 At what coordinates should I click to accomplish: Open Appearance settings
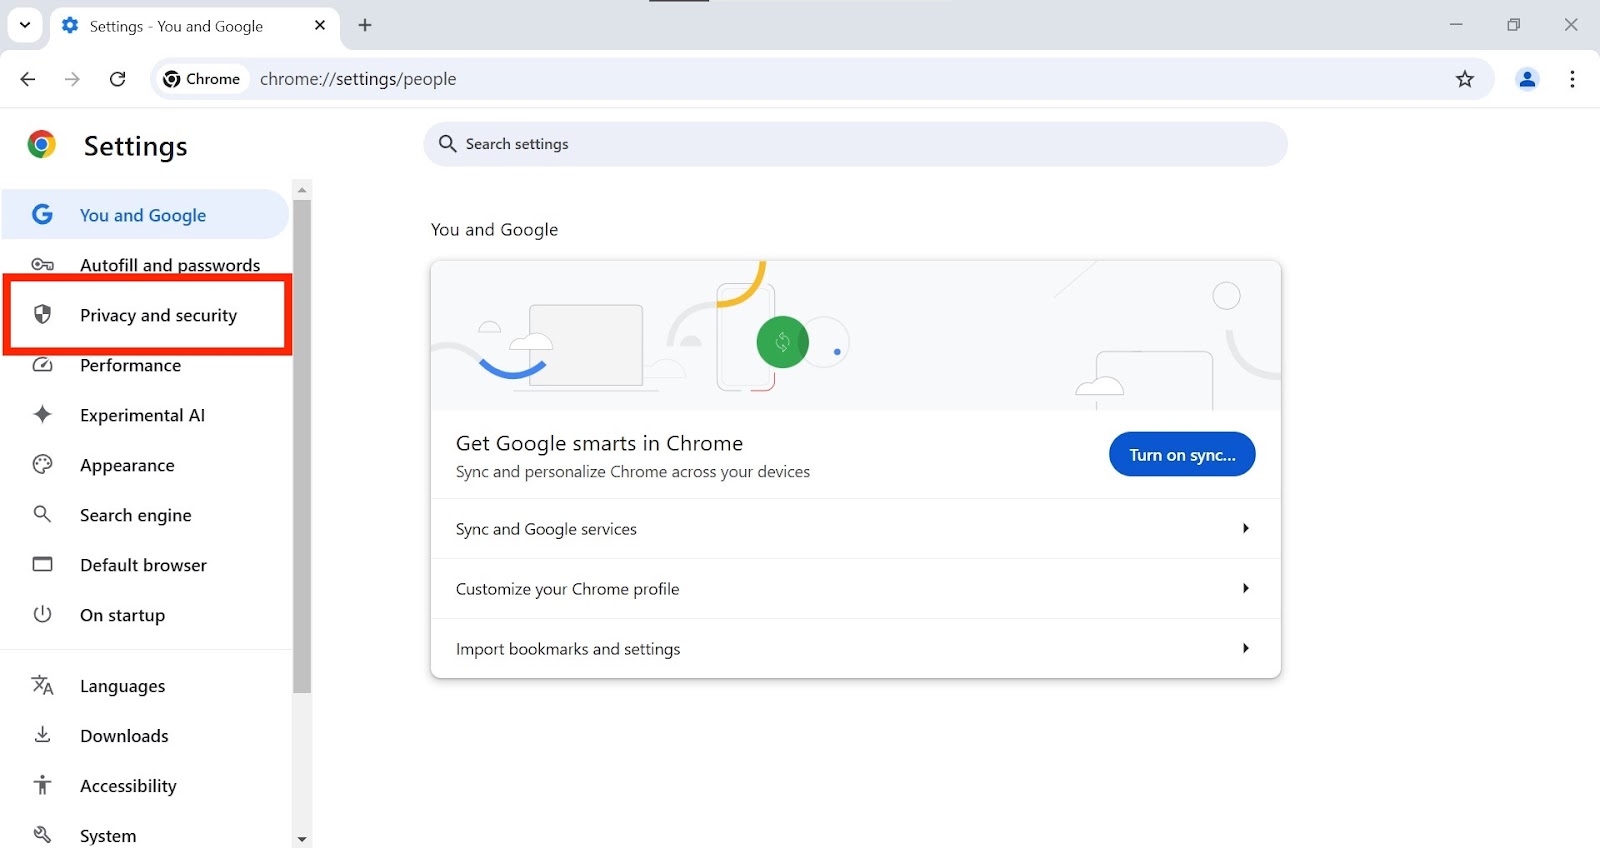click(x=145, y=465)
